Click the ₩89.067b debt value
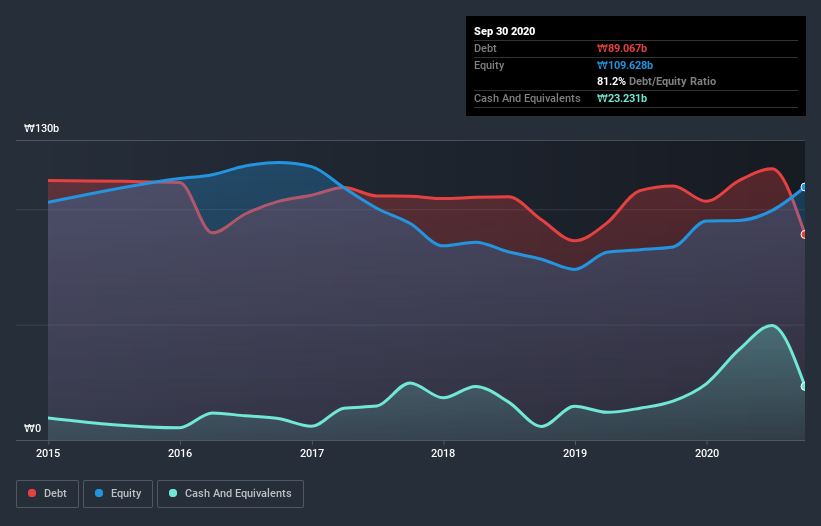Image resolution: width=821 pixels, height=526 pixels. tap(622, 48)
